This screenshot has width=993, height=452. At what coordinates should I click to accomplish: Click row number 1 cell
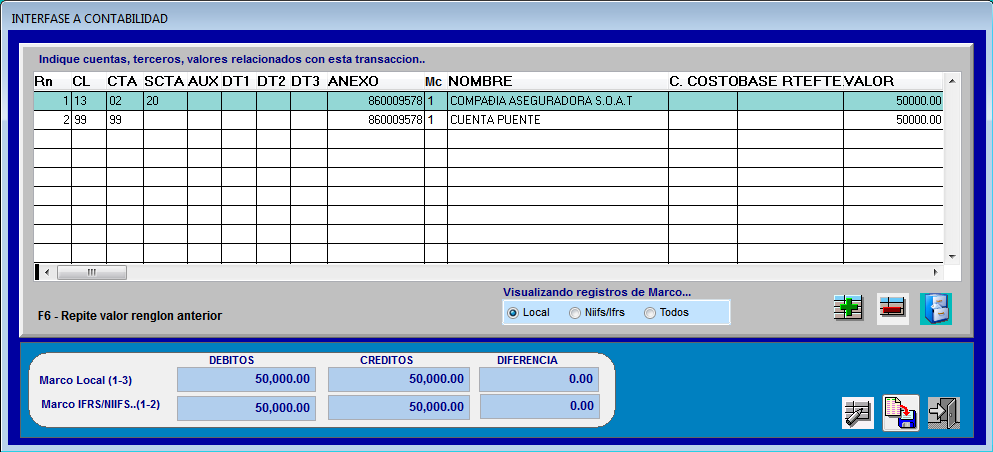(53, 101)
